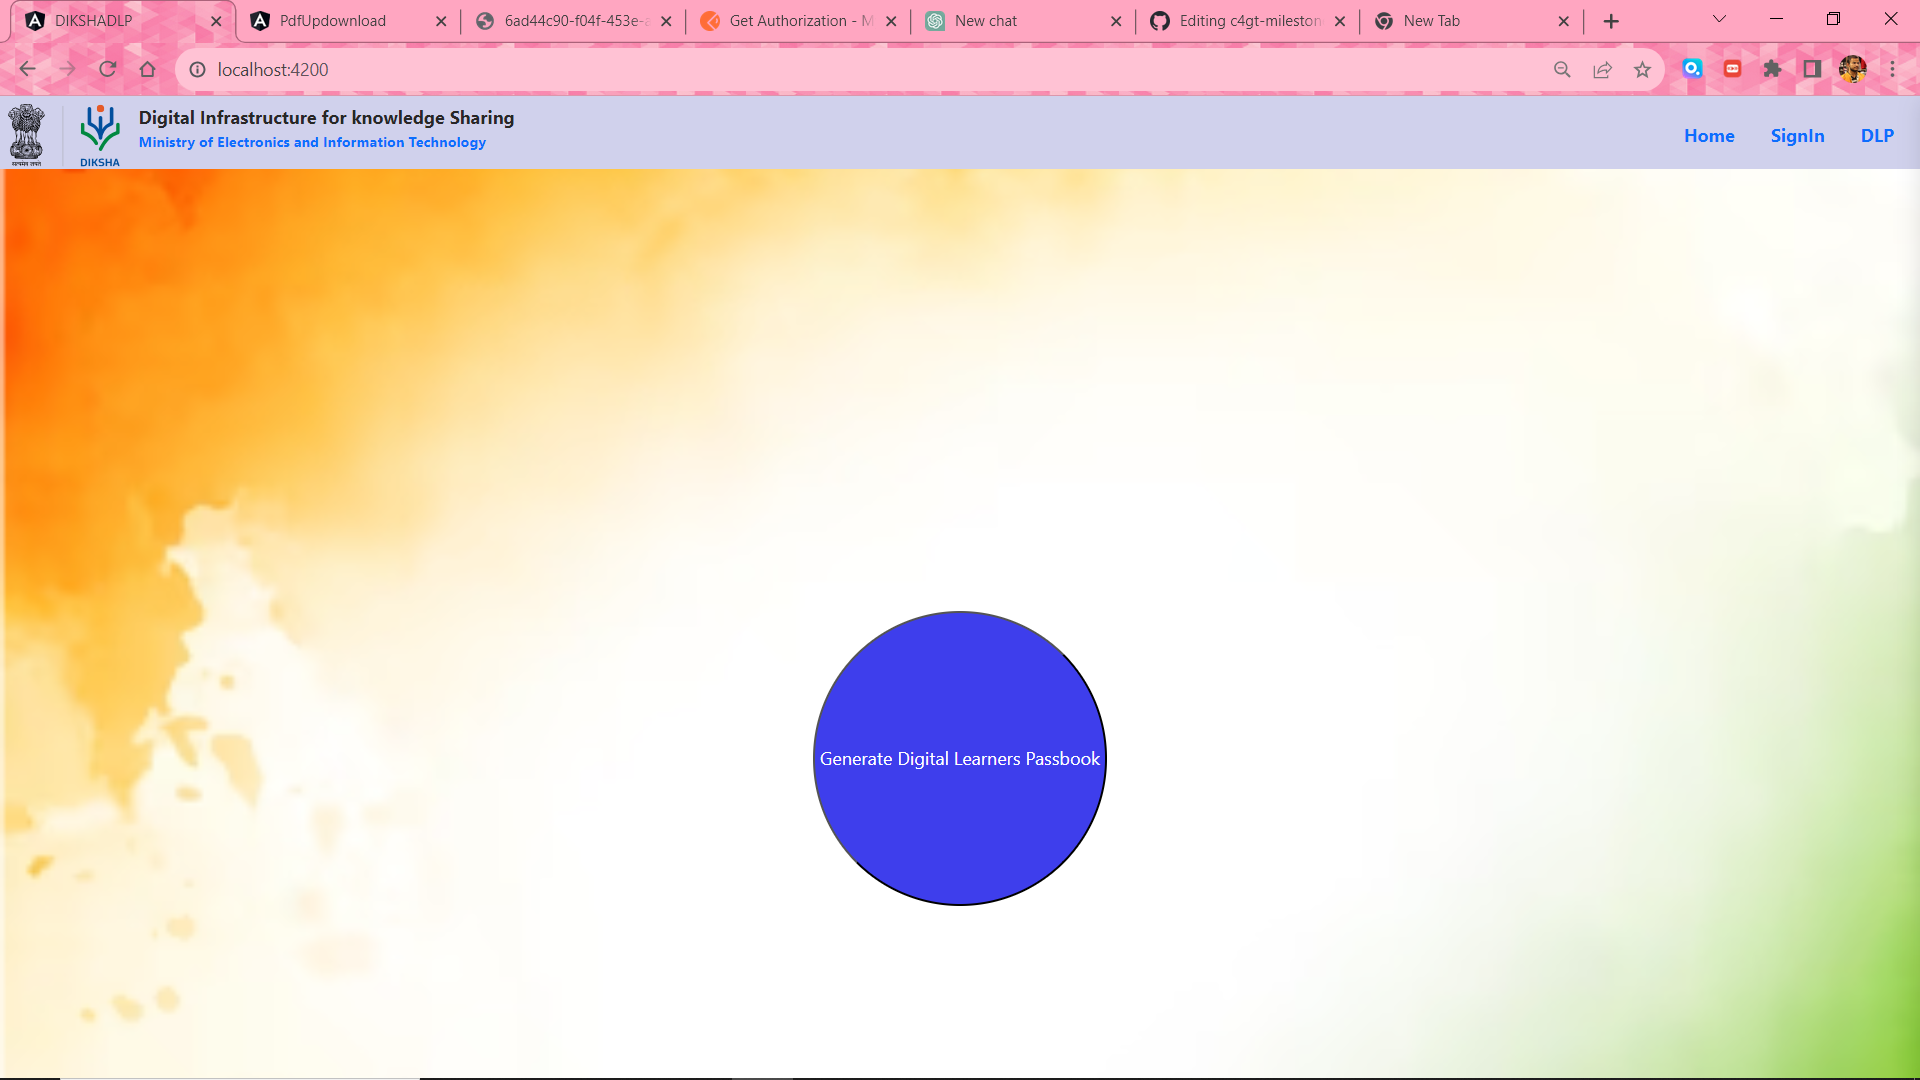
Task: Switch to Editing c4gt-milestone GitHub tab
Action: pyautogui.click(x=1249, y=21)
